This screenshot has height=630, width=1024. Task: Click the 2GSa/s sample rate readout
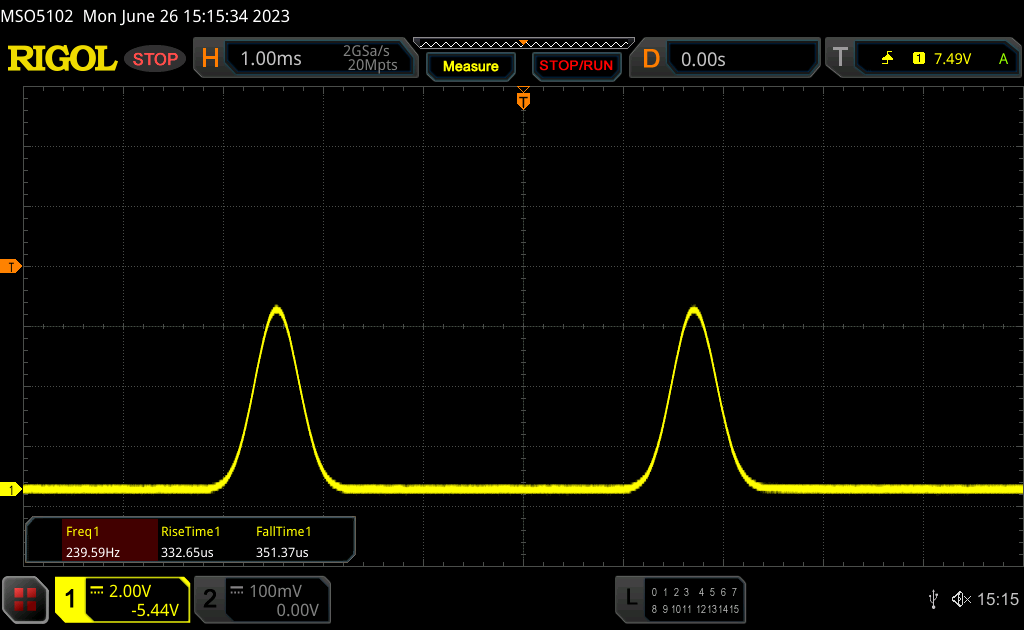point(366,51)
